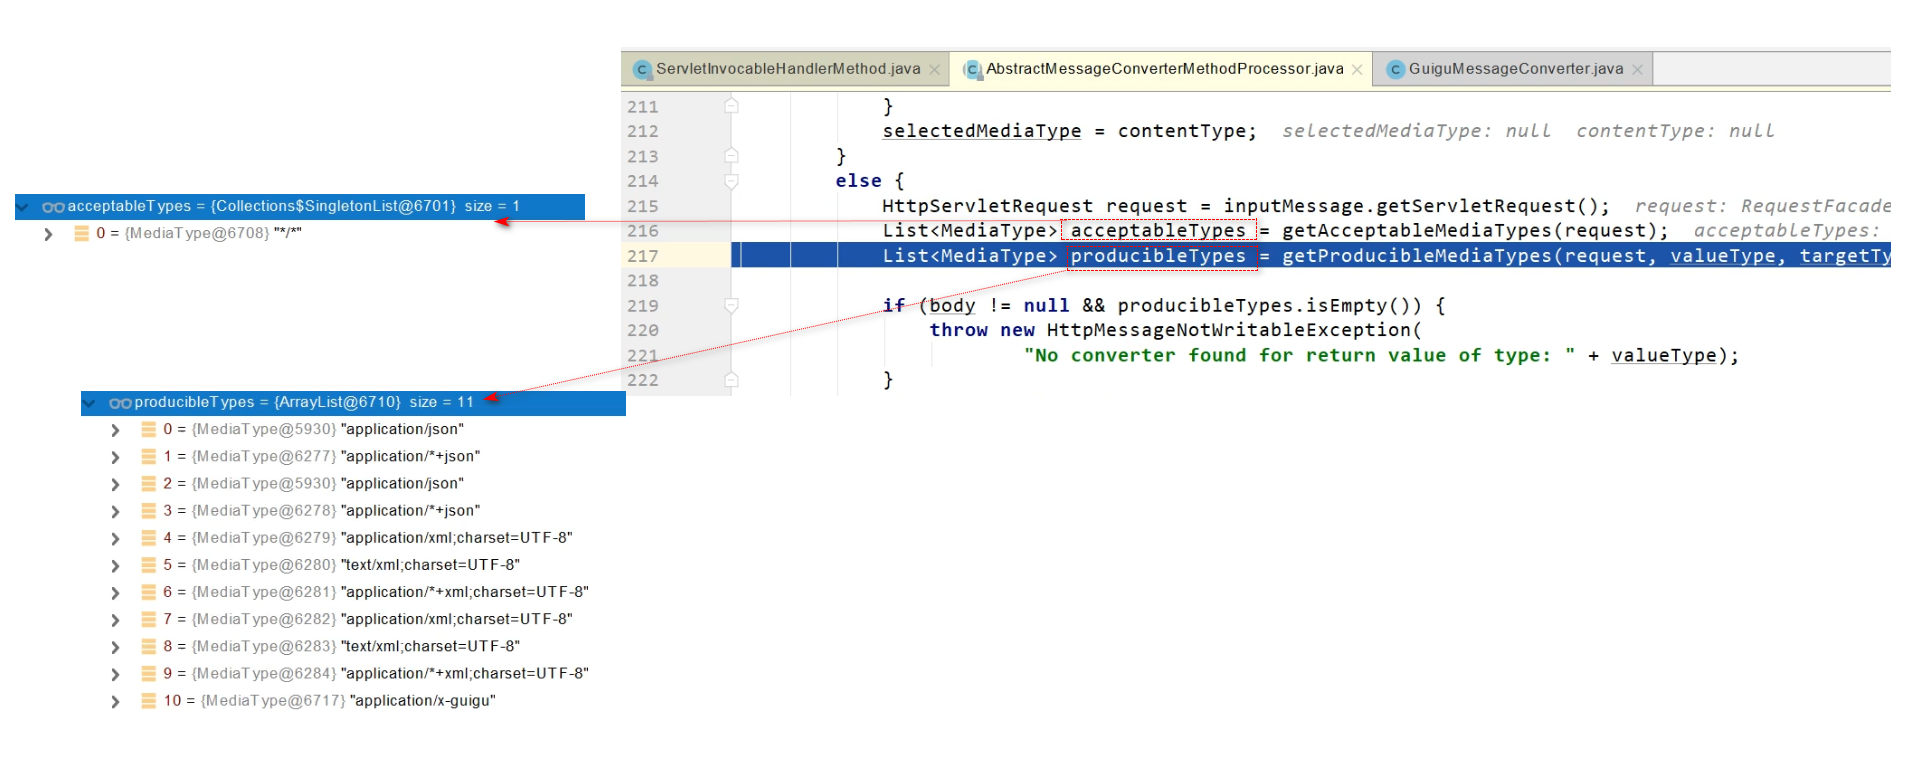Click gutter line number 219
This screenshot has height=774, width=1910.
click(x=643, y=306)
